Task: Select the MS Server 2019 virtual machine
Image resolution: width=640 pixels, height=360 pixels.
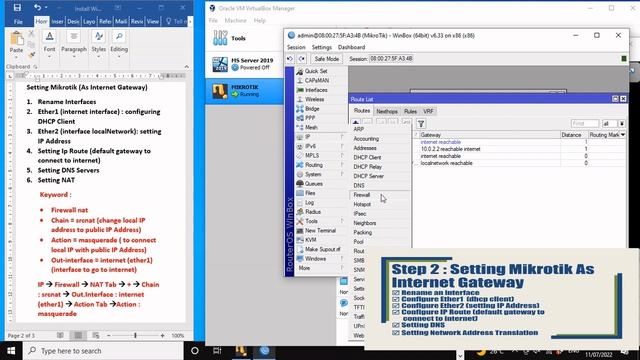Action: [244, 64]
